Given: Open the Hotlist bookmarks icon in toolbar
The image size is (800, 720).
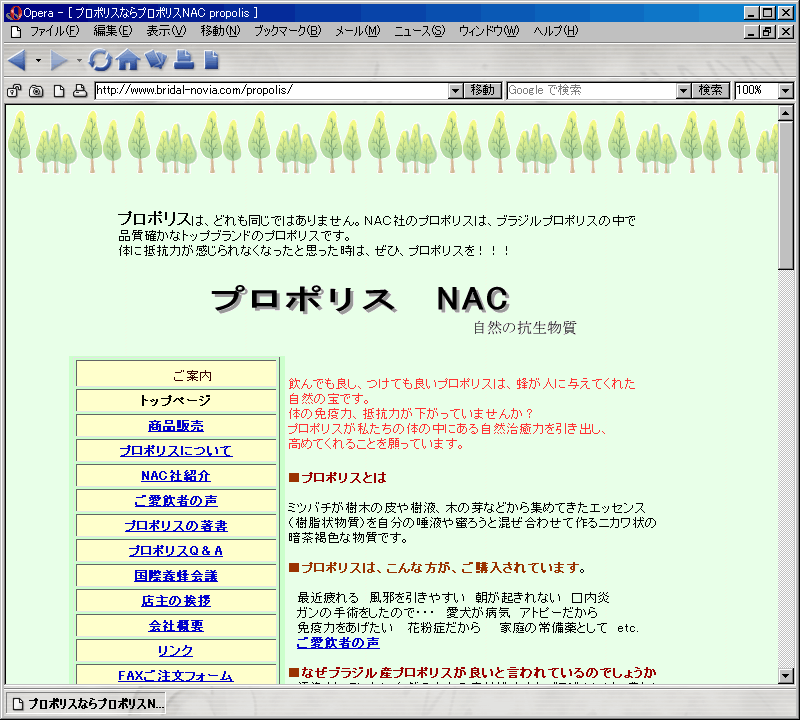Looking at the screenshot, I should 156,60.
